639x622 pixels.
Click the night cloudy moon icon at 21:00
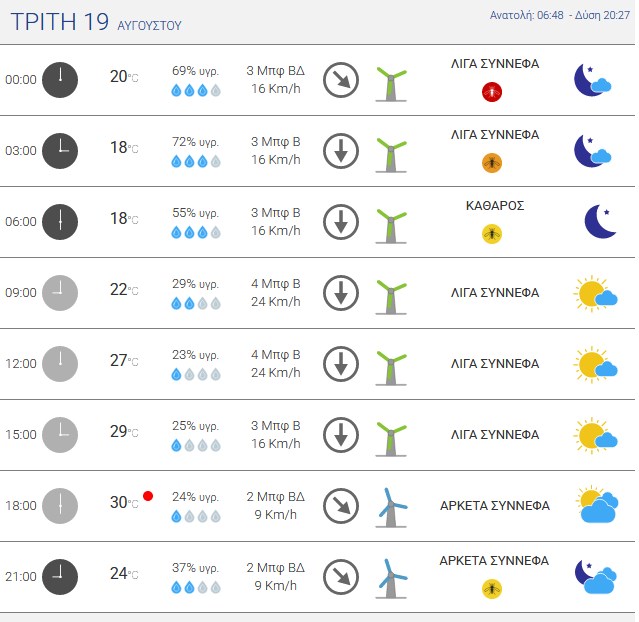(596, 576)
